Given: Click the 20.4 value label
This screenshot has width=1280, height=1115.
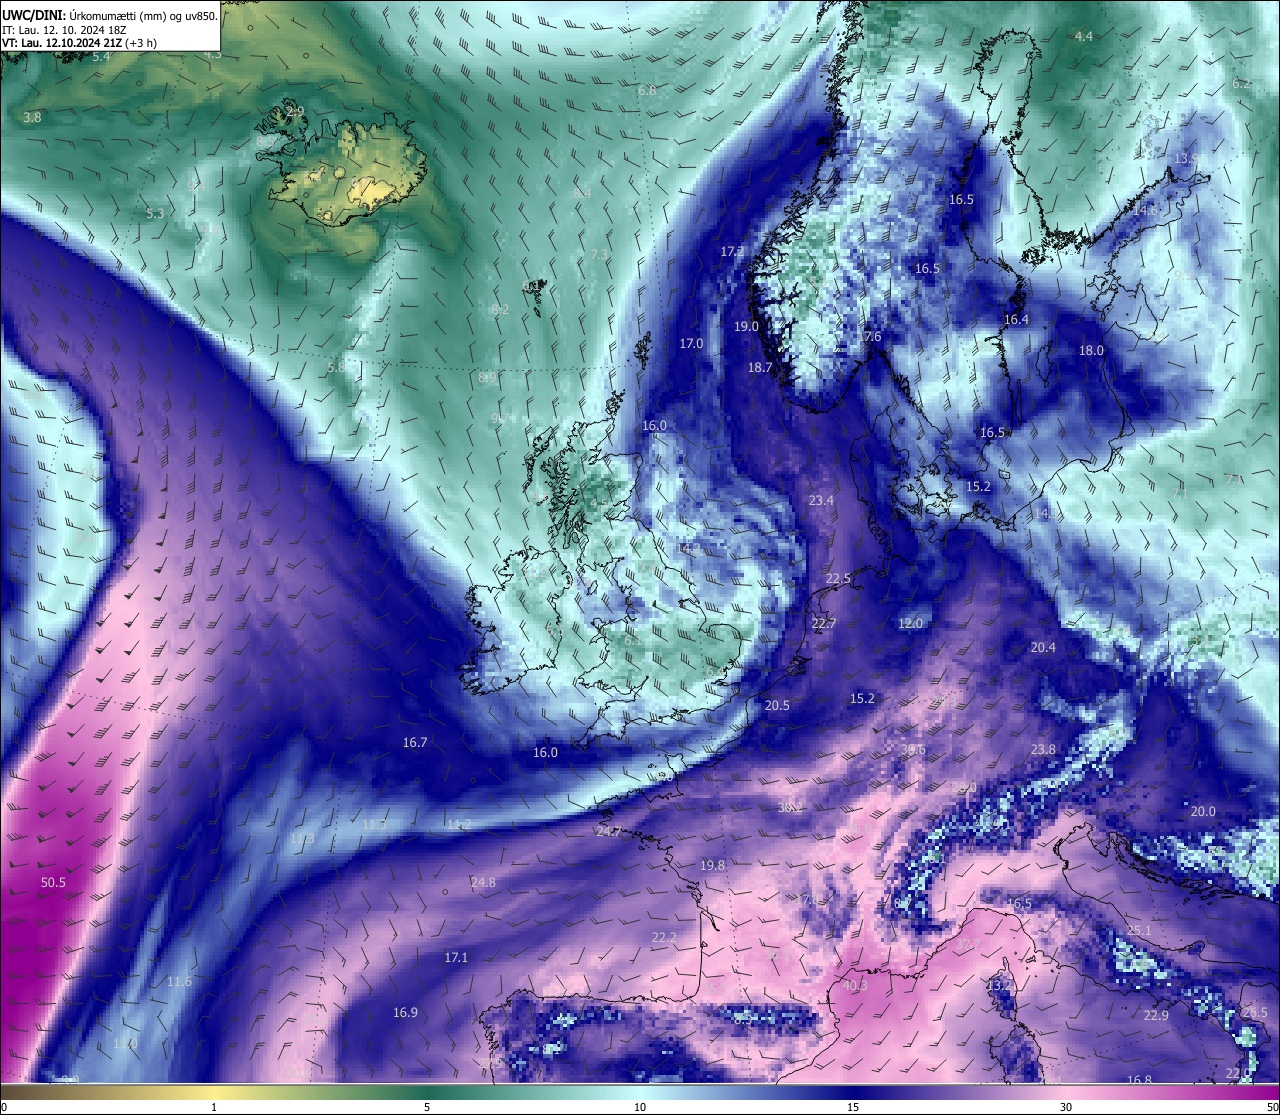Looking at the screenshot, I should (1043, 647).
